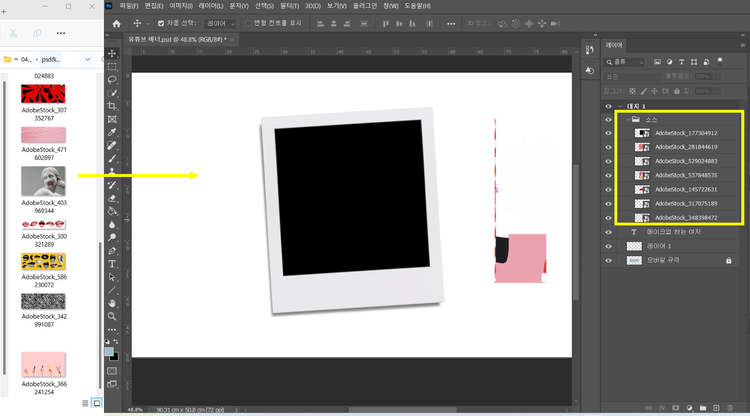Switch to the 레이어 panel tab
The height and width of the screenshot is (416, 750).
click(x=614, y=45)
